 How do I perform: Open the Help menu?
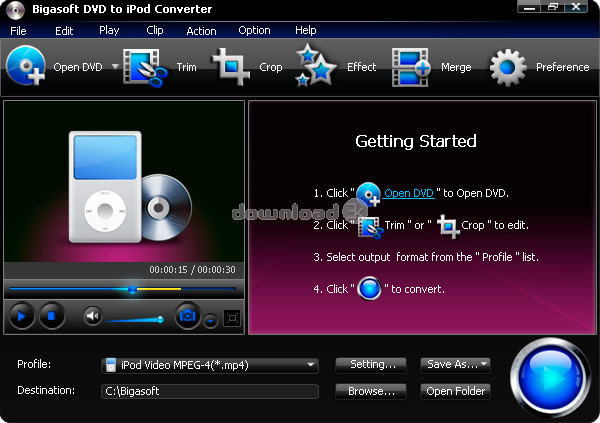tap(305, 31)
